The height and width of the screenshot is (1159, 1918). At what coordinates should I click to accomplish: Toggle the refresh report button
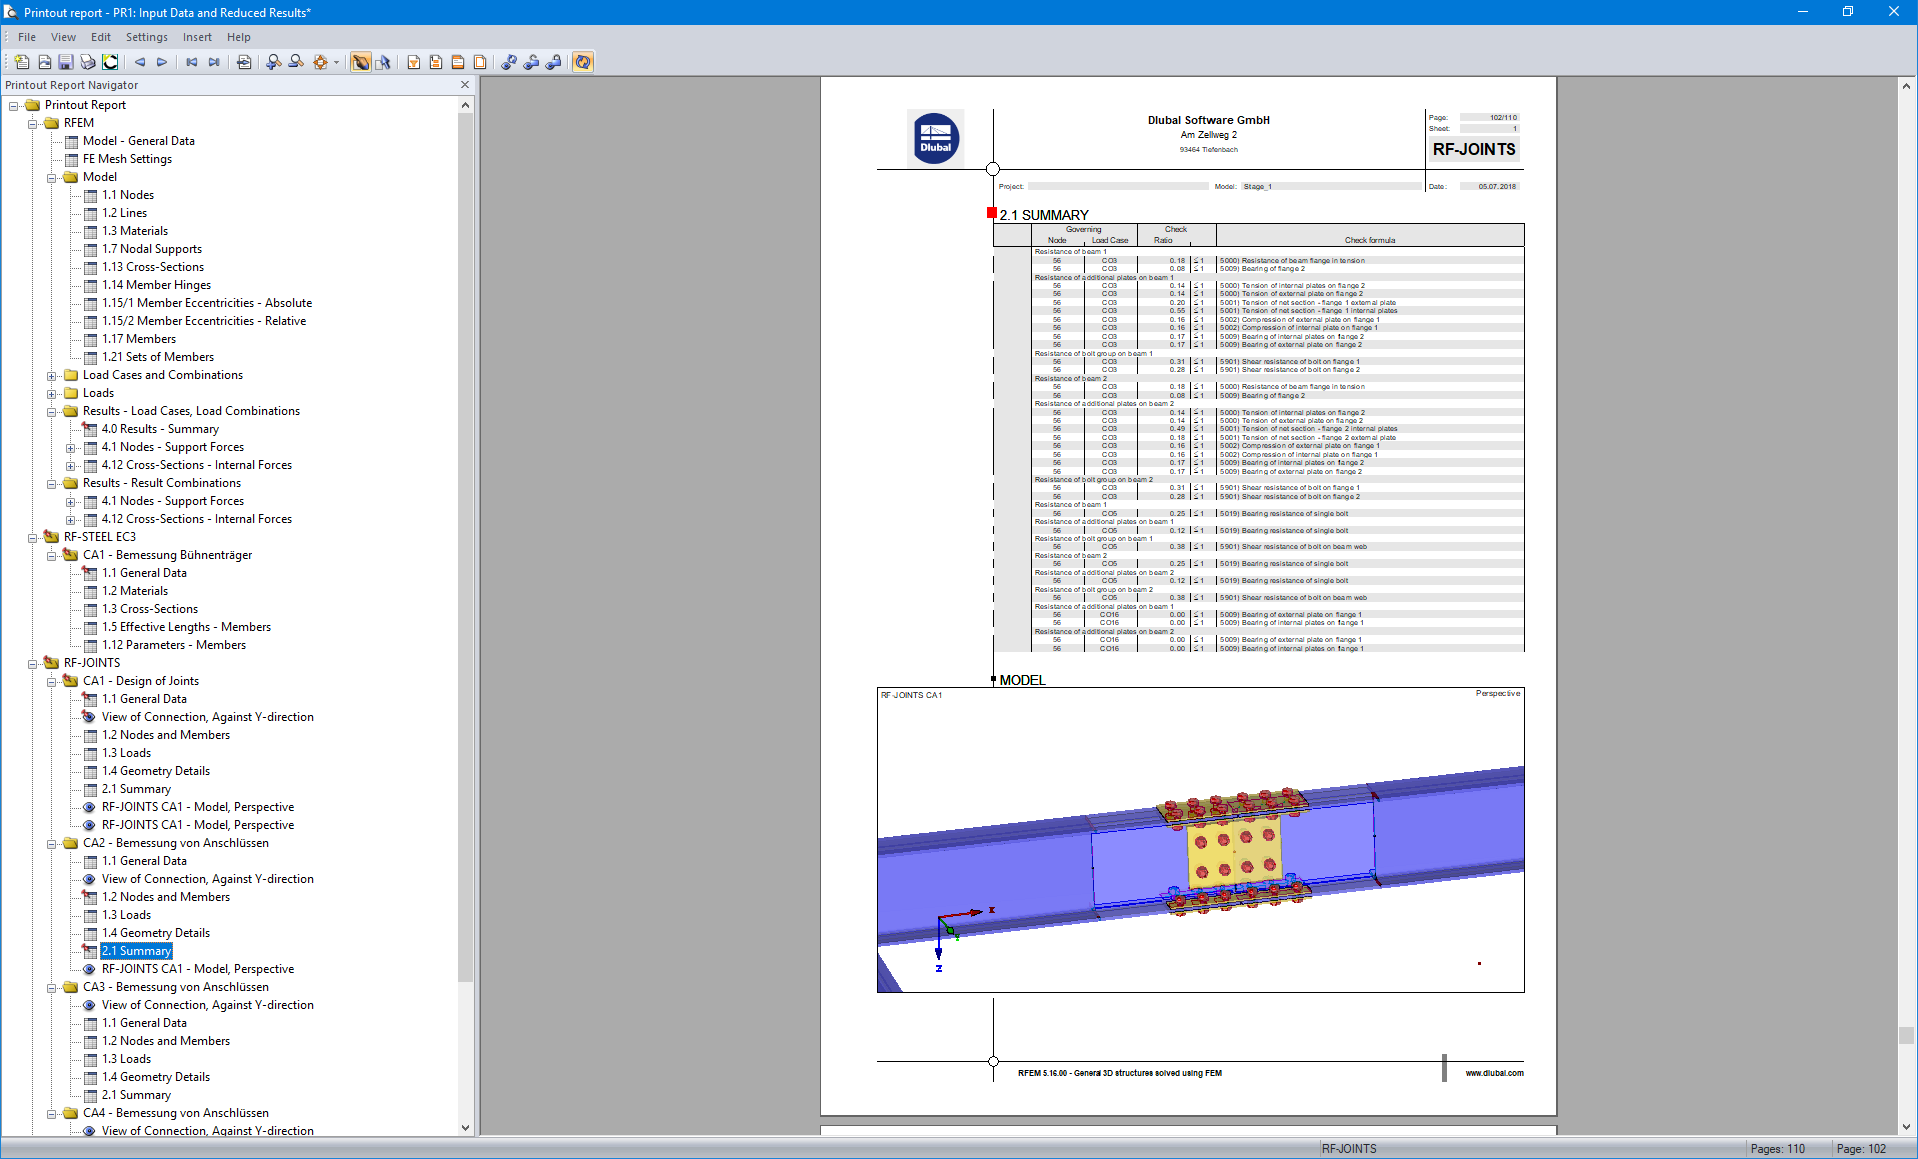pyautogui.click(x=583, y=62)
